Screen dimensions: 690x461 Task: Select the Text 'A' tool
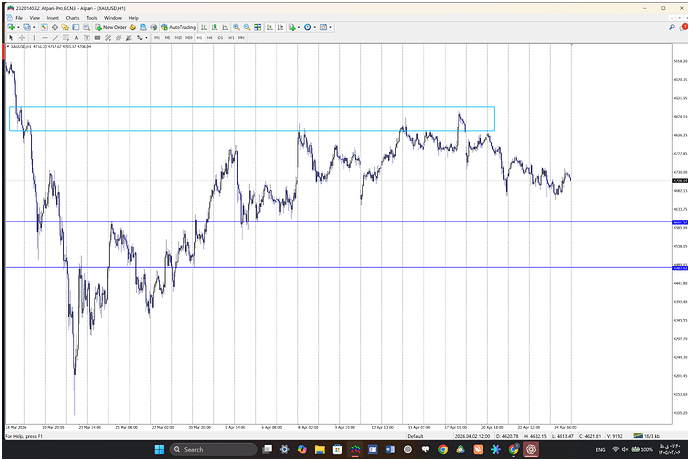tap(76, 38)
